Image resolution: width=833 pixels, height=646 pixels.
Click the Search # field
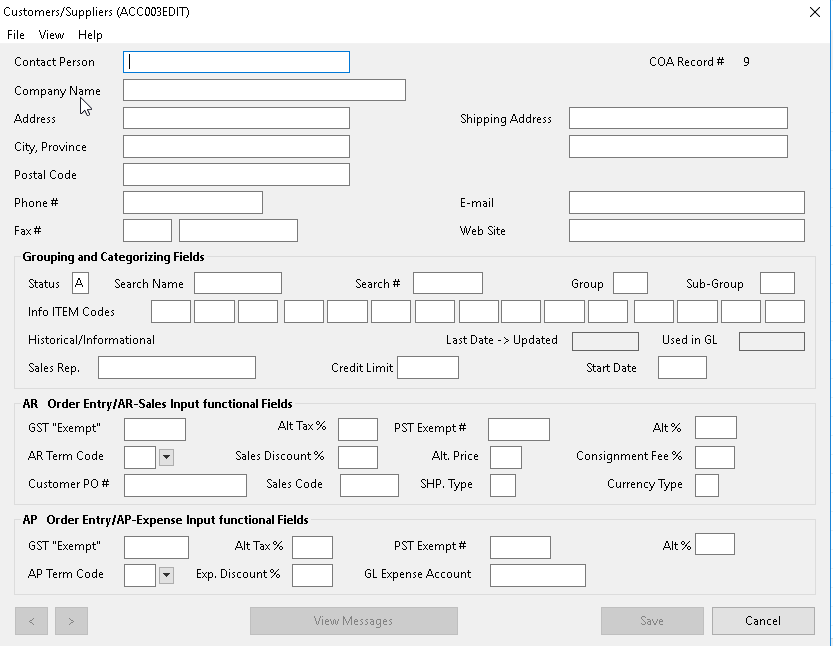pyautogui.click(x=448, y=283)
